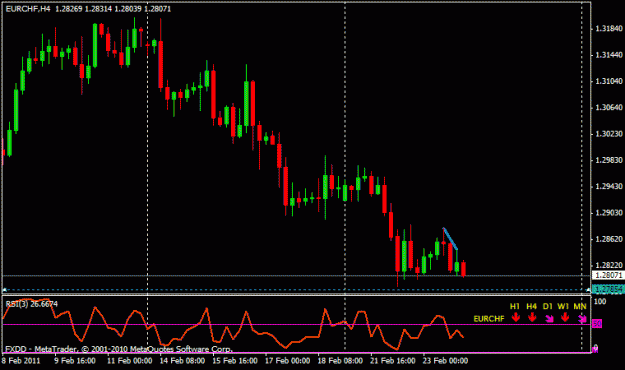Click the yellow W1 timeframe label
This screenshot has width=625, height=370.
563,306
